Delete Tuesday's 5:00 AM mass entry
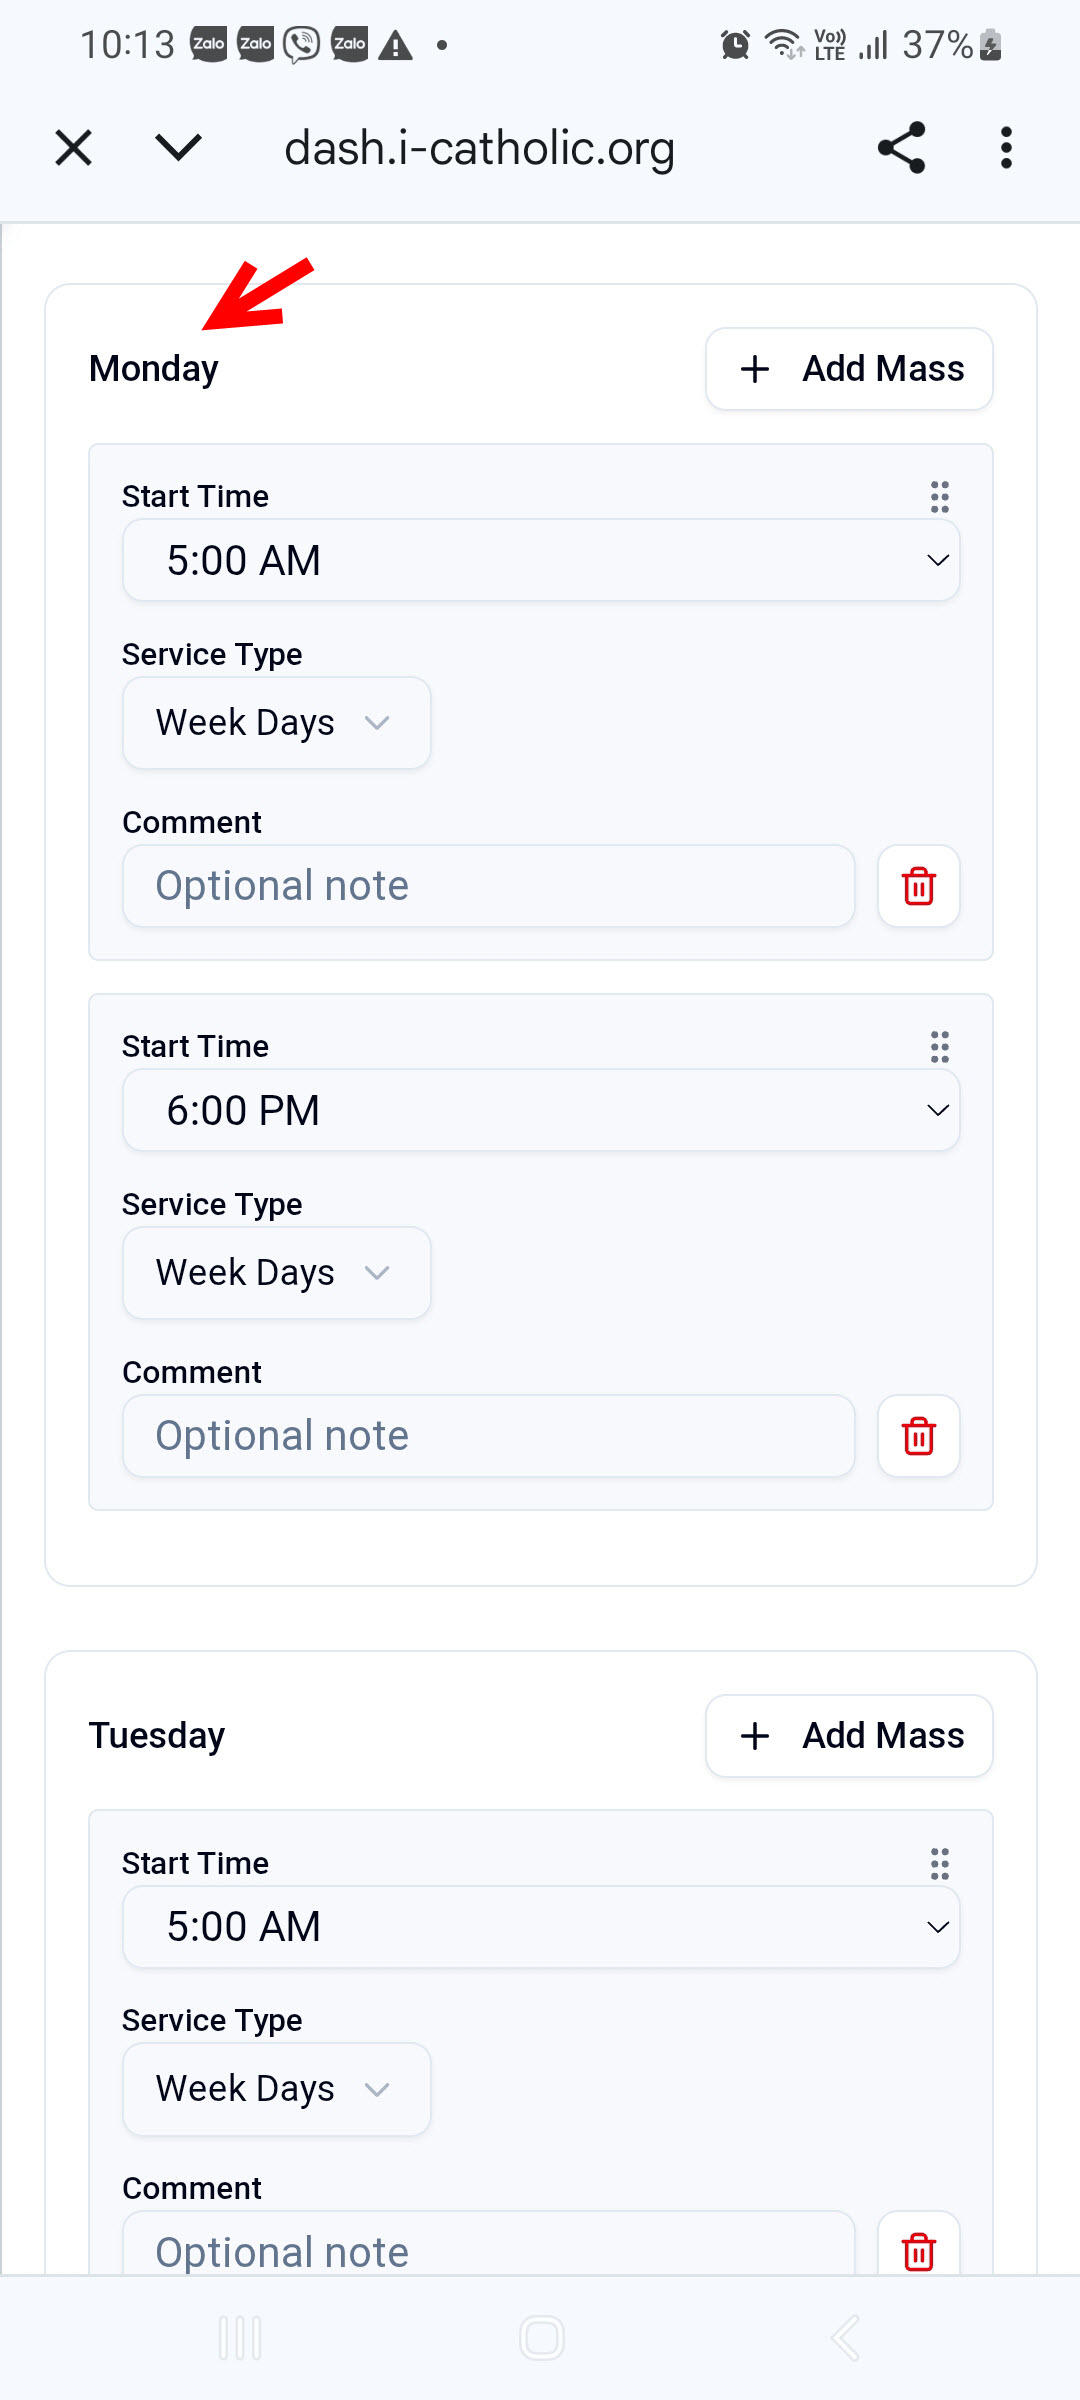The height and width of the screenshot is (2400, 1080). 918,2250
